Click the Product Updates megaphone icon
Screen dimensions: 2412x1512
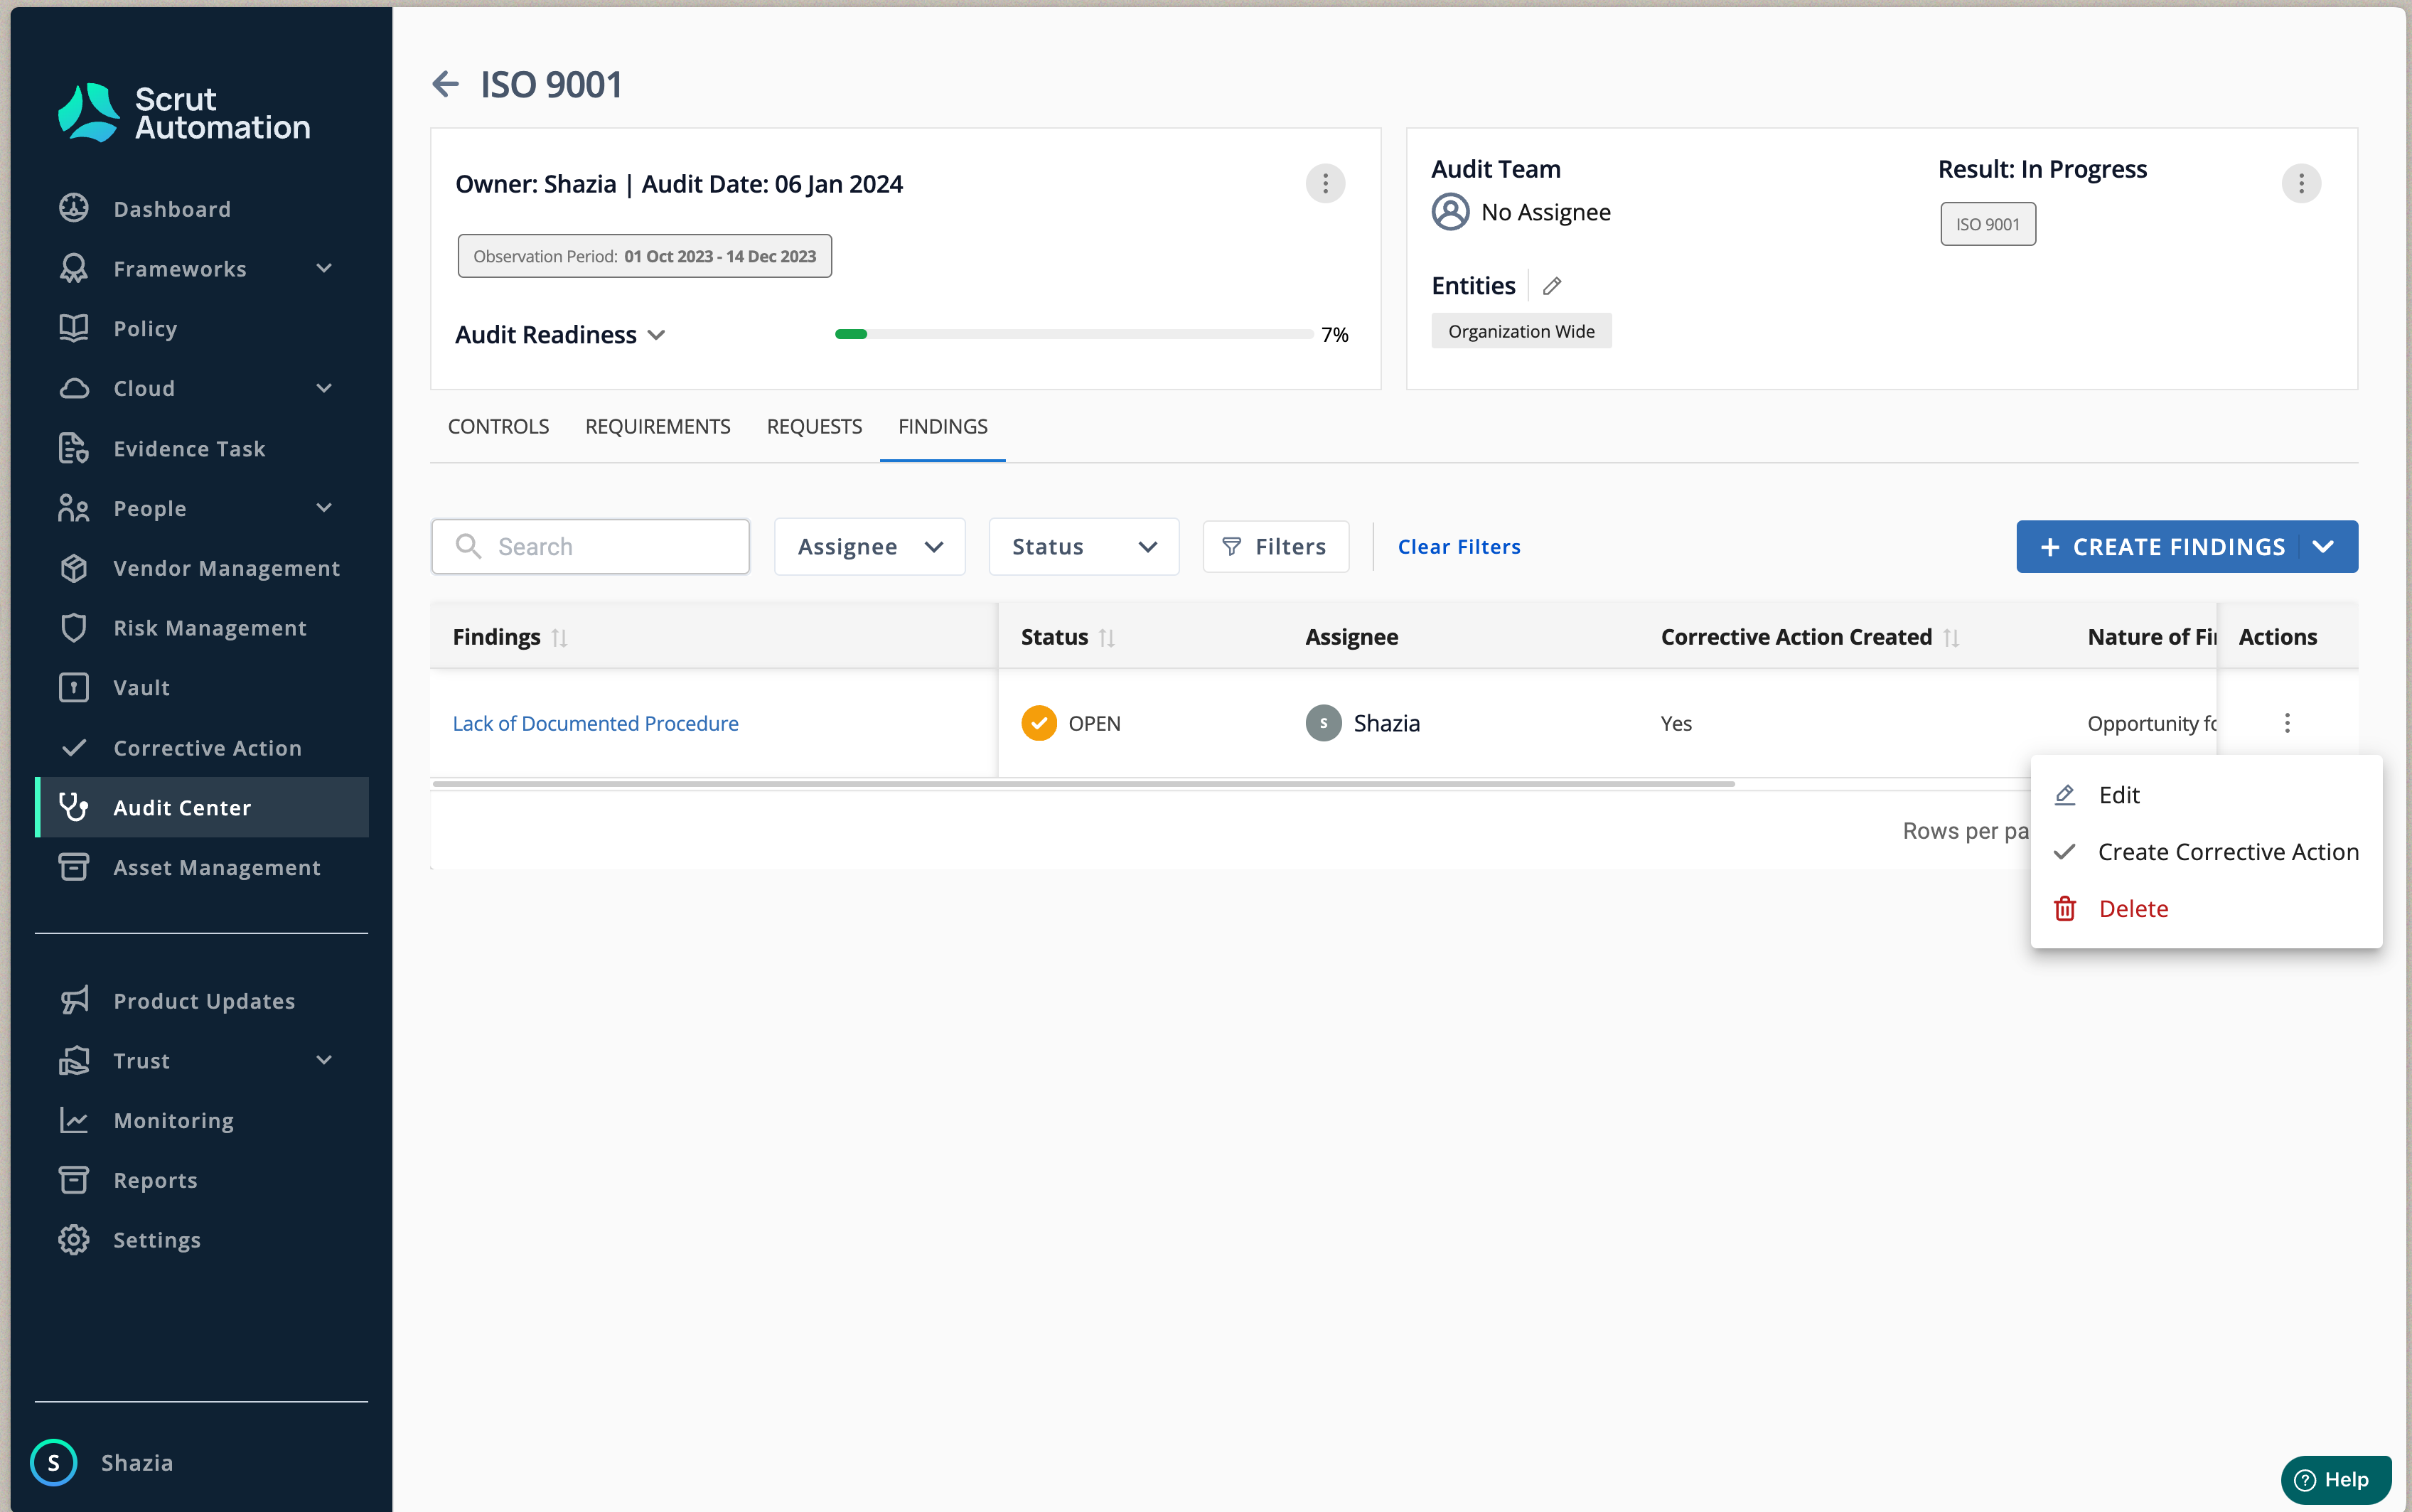pyautogui.click(x=74, y=1000)
